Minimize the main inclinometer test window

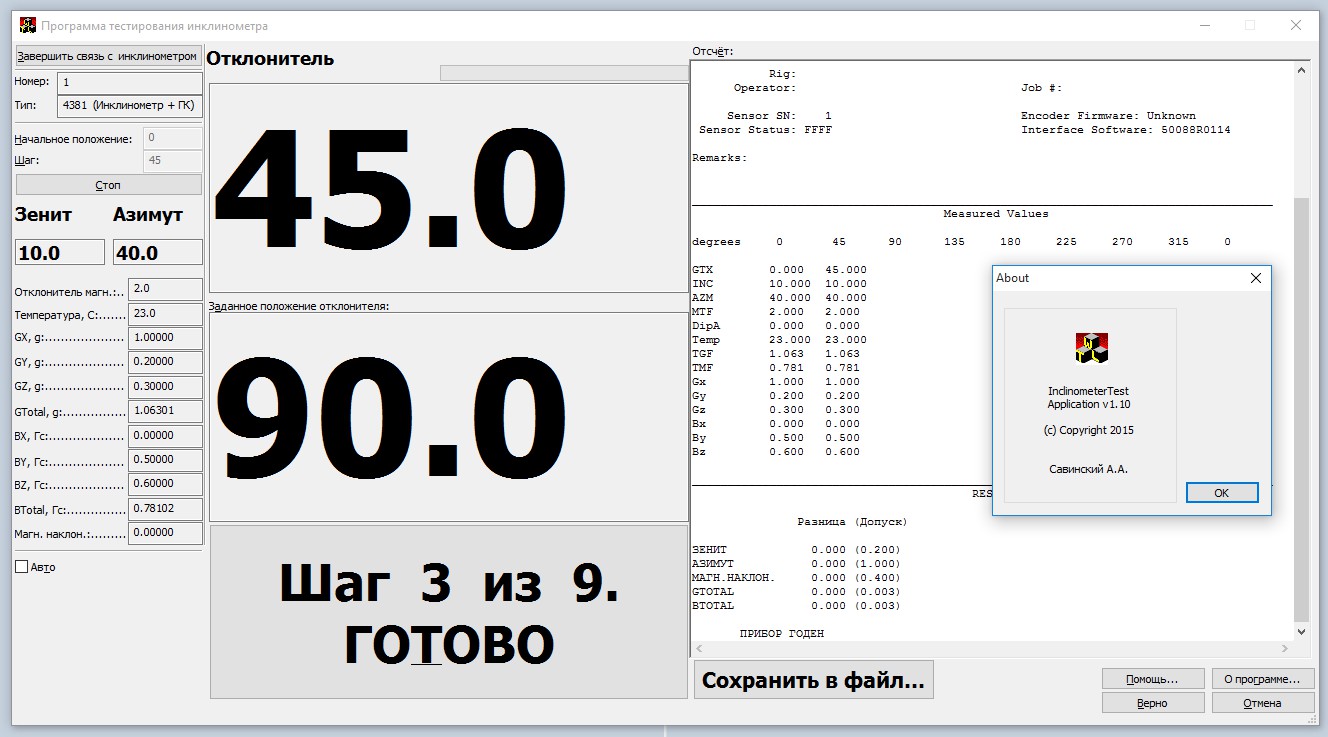tap(1204, 25)
